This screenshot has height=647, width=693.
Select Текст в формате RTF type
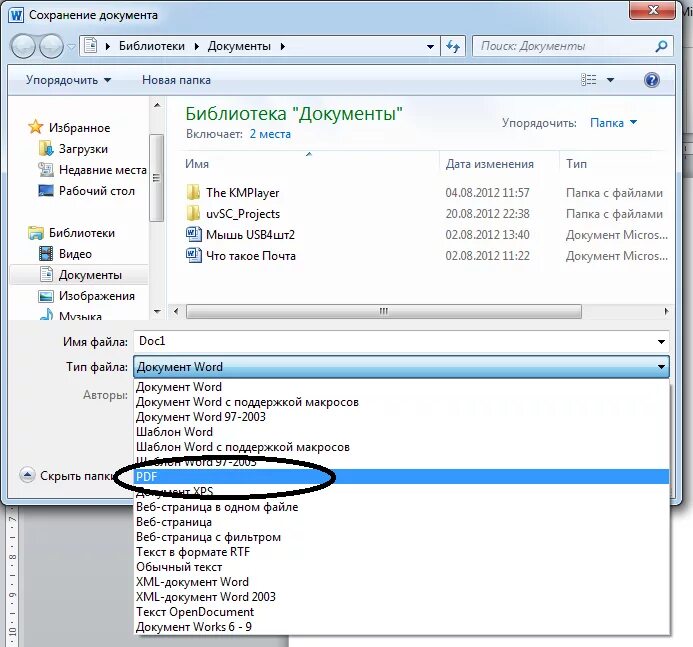click(x=402, y=552)
